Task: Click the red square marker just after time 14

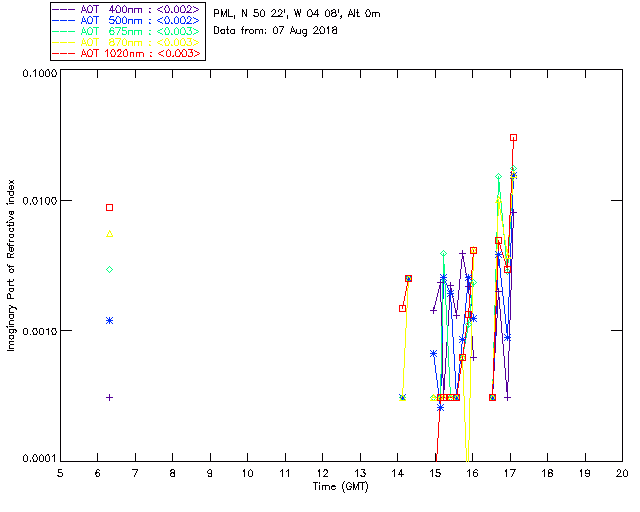Action: pyautogui.click(x=402, y=308)
